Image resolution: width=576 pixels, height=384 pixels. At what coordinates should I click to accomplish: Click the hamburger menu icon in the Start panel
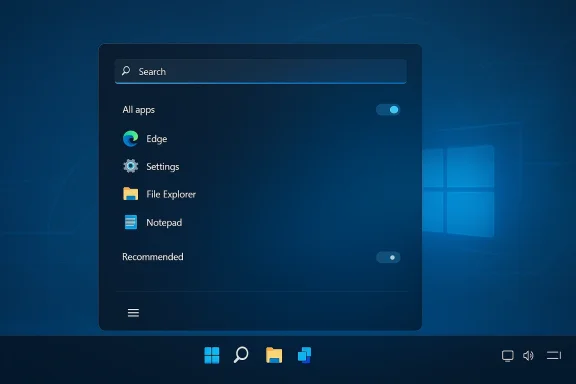point(133,313)
